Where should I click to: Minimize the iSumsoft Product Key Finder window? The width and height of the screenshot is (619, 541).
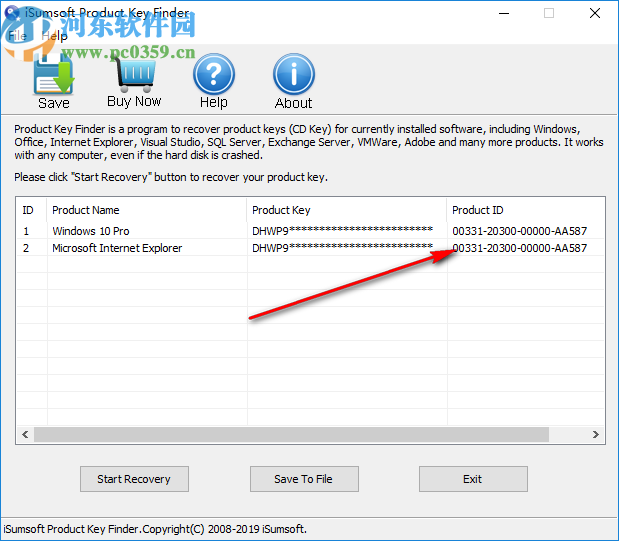(504, 13)
